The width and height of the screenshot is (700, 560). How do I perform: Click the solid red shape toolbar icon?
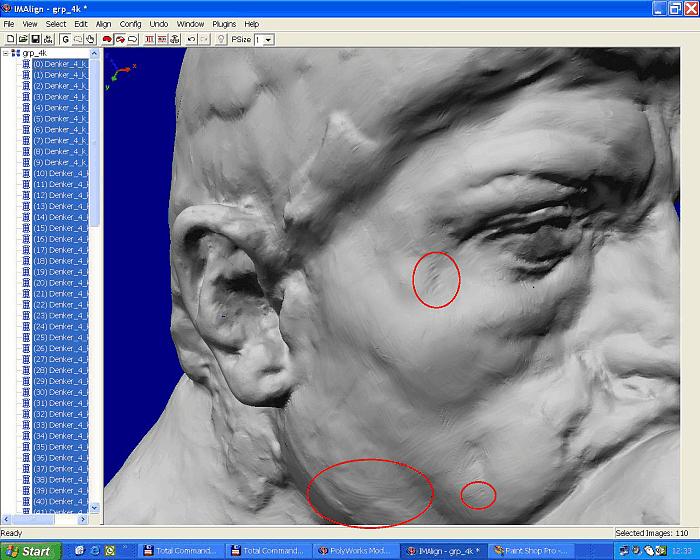(108, 39)
